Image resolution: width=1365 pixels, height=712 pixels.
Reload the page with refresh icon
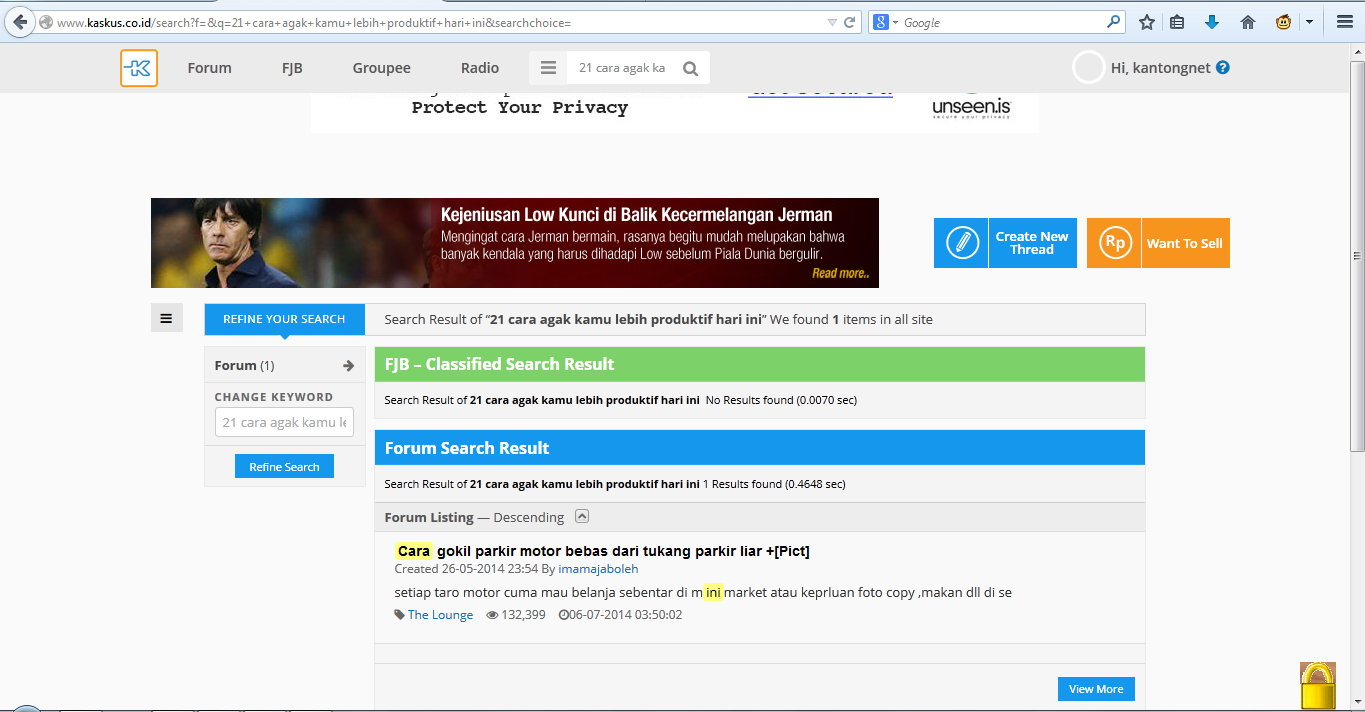(x=850, y=22)
